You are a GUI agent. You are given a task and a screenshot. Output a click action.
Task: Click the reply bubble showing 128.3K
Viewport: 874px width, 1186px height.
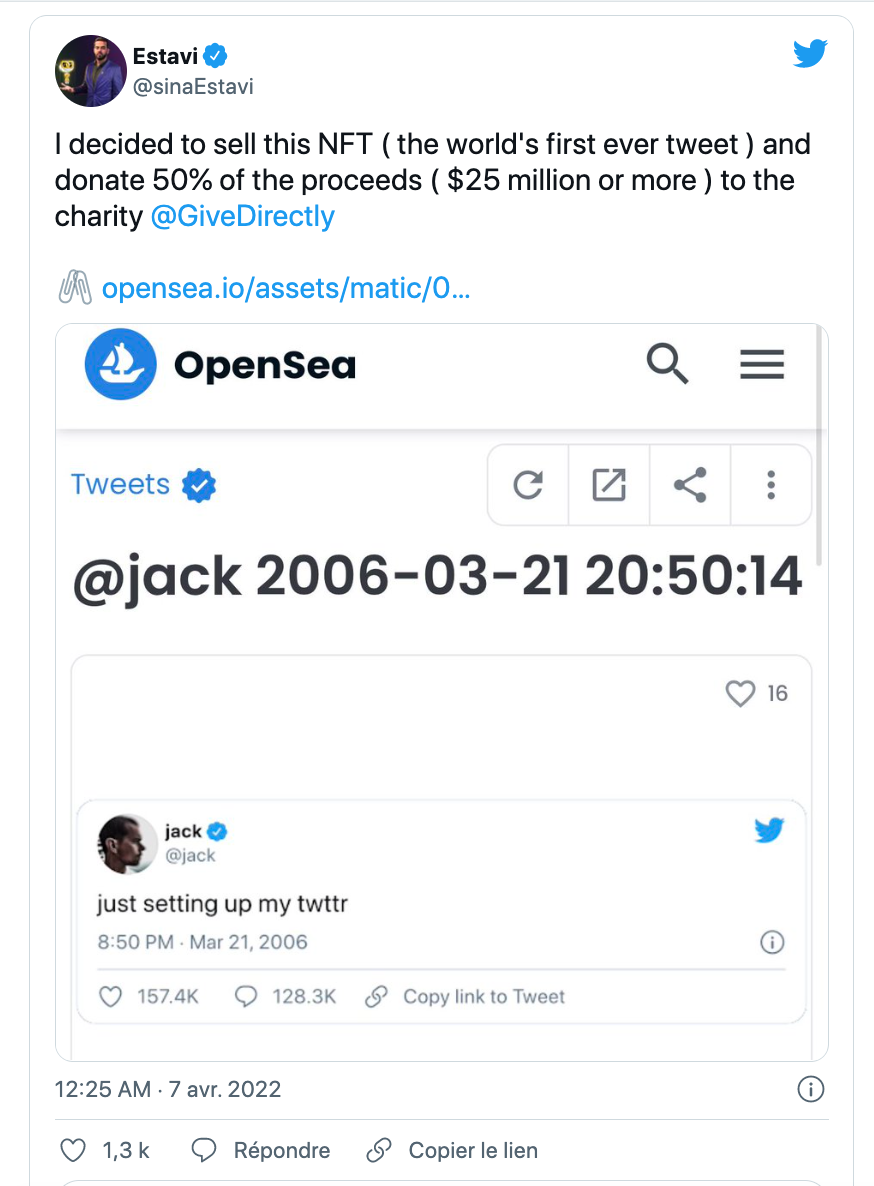(x=245, y=997)
